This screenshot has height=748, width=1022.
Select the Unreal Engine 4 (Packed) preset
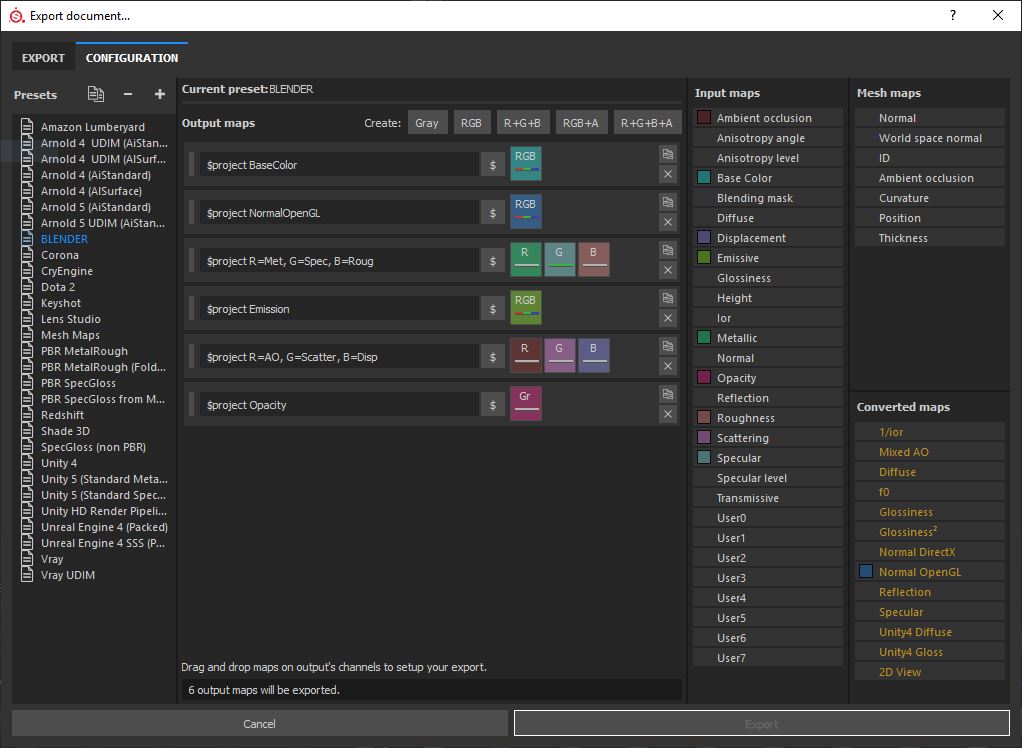[x=104, y=527]
